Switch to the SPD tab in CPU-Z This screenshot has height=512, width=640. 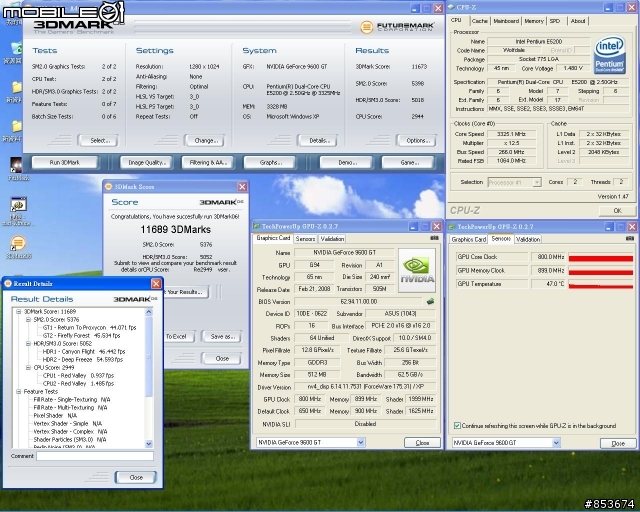pos(555,21)
